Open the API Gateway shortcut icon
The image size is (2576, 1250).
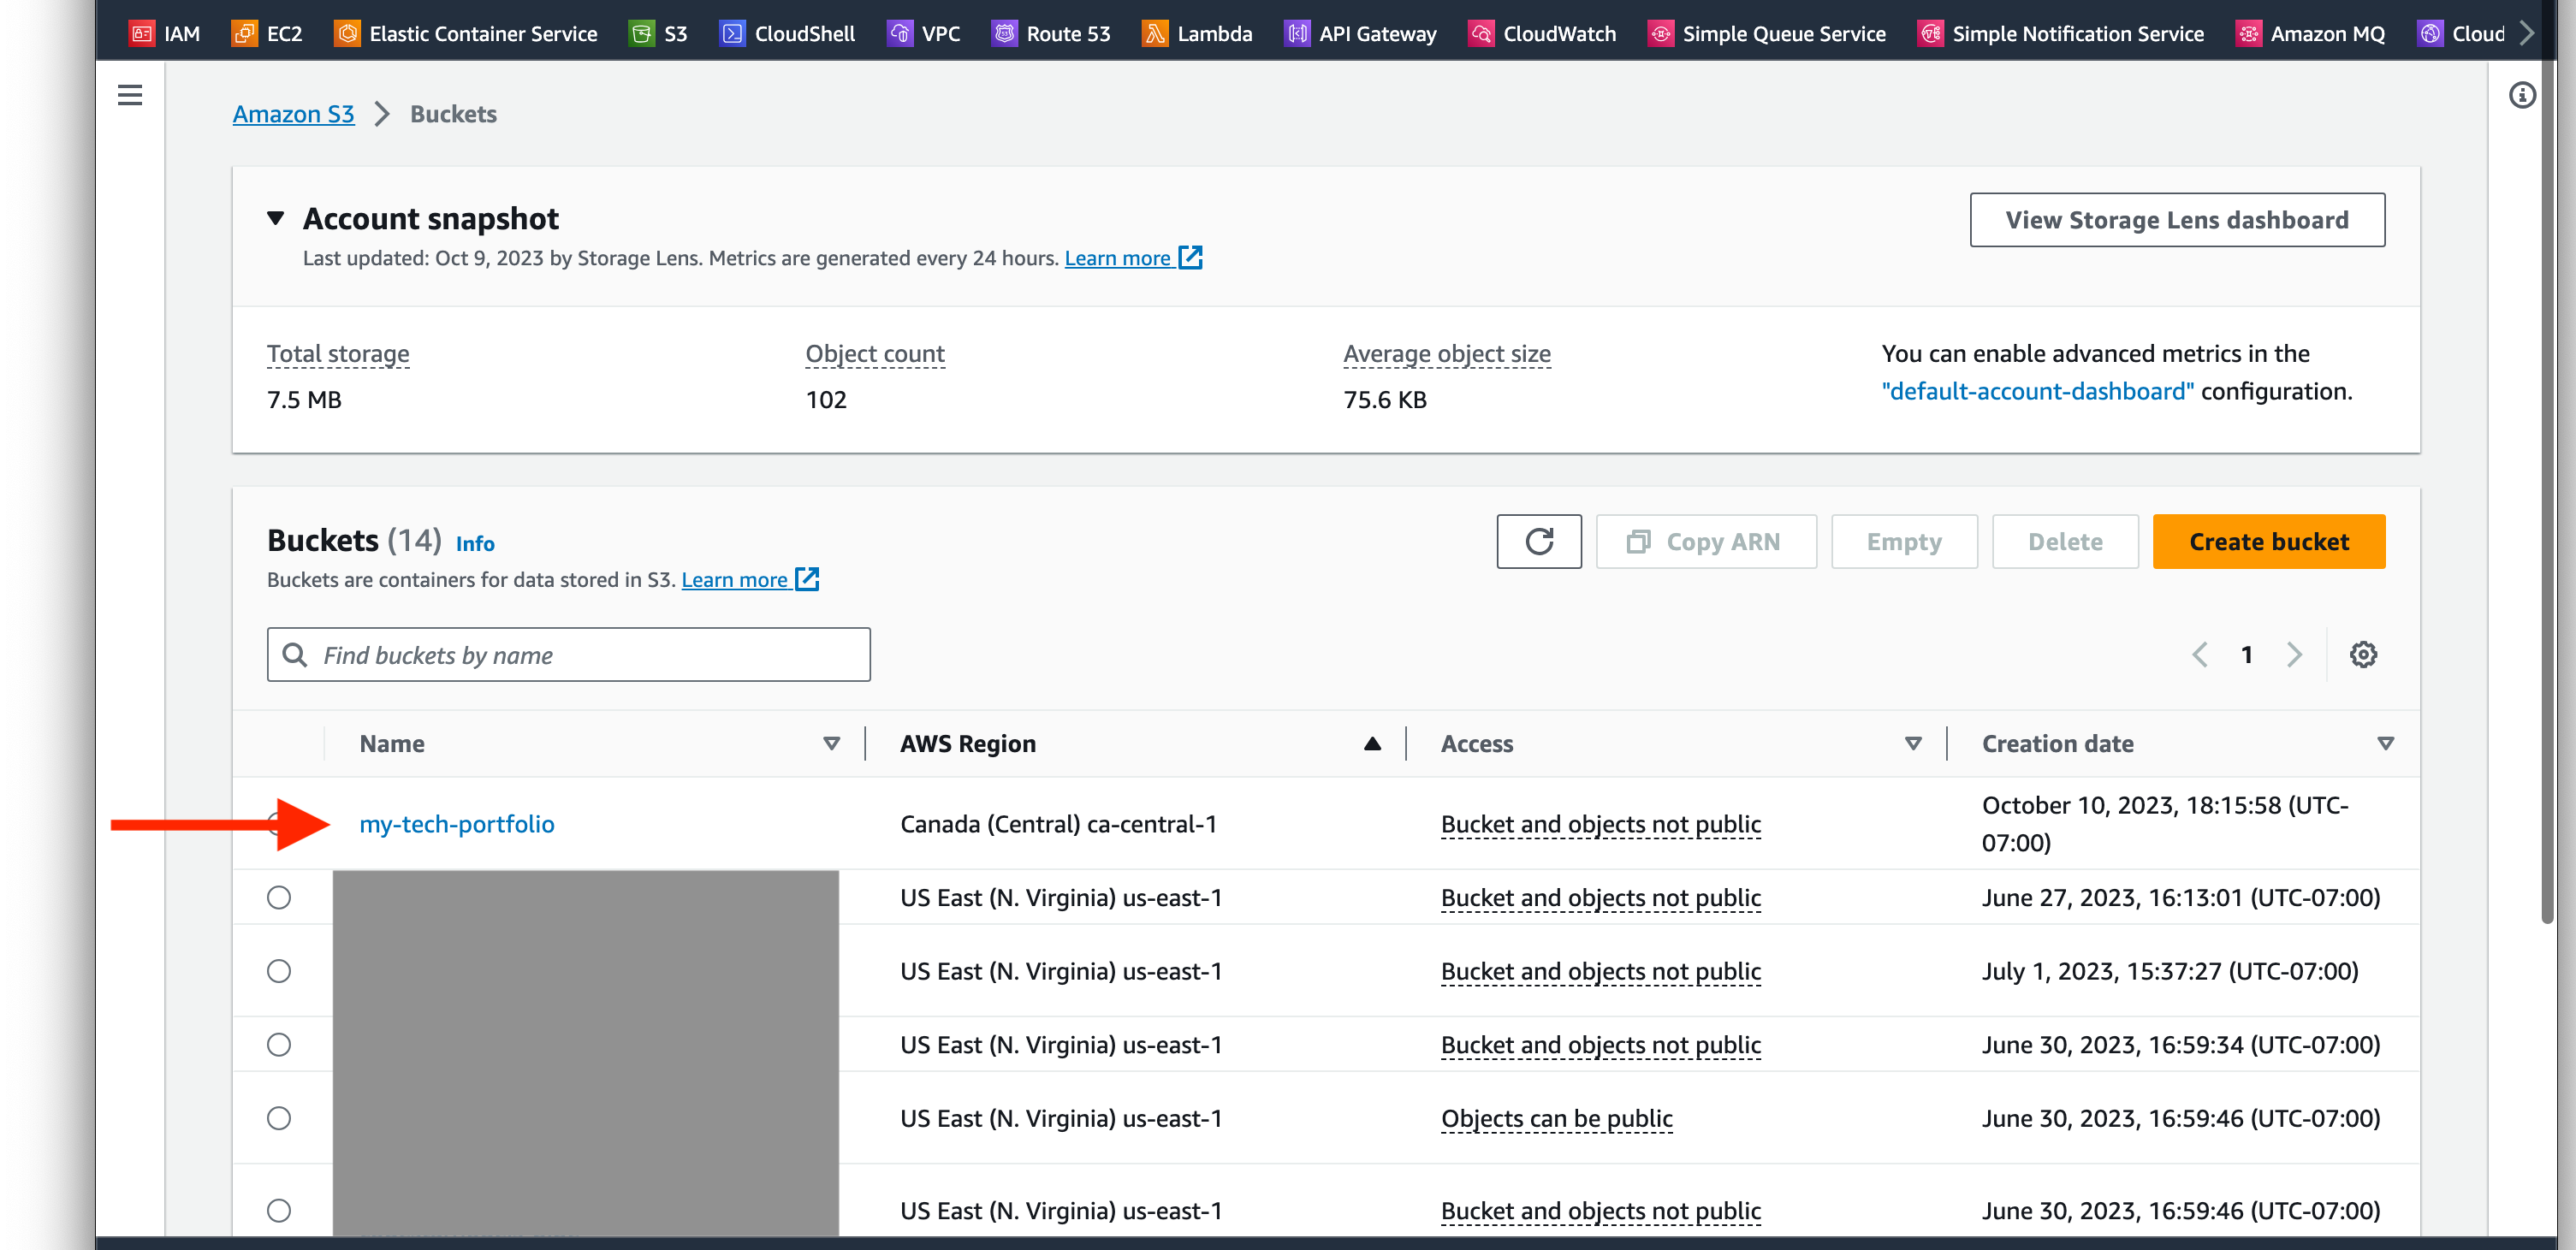click(x=1297, y=33)
